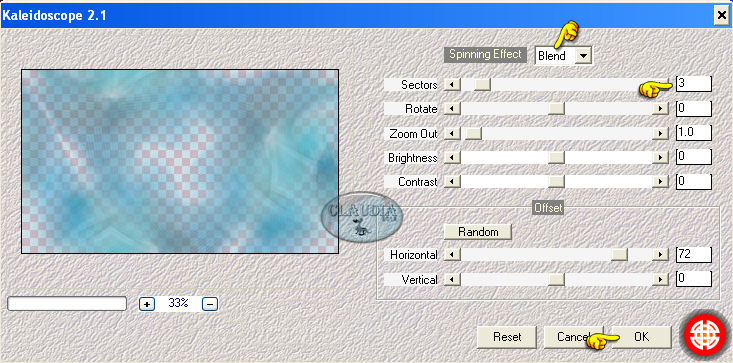Click the Rotate slider thumb

coord(556,109)
